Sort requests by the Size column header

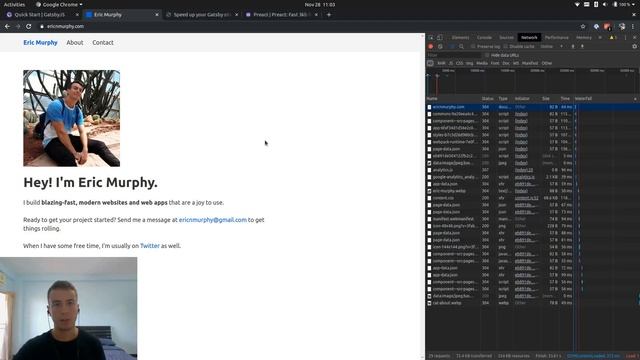point(546,98)
